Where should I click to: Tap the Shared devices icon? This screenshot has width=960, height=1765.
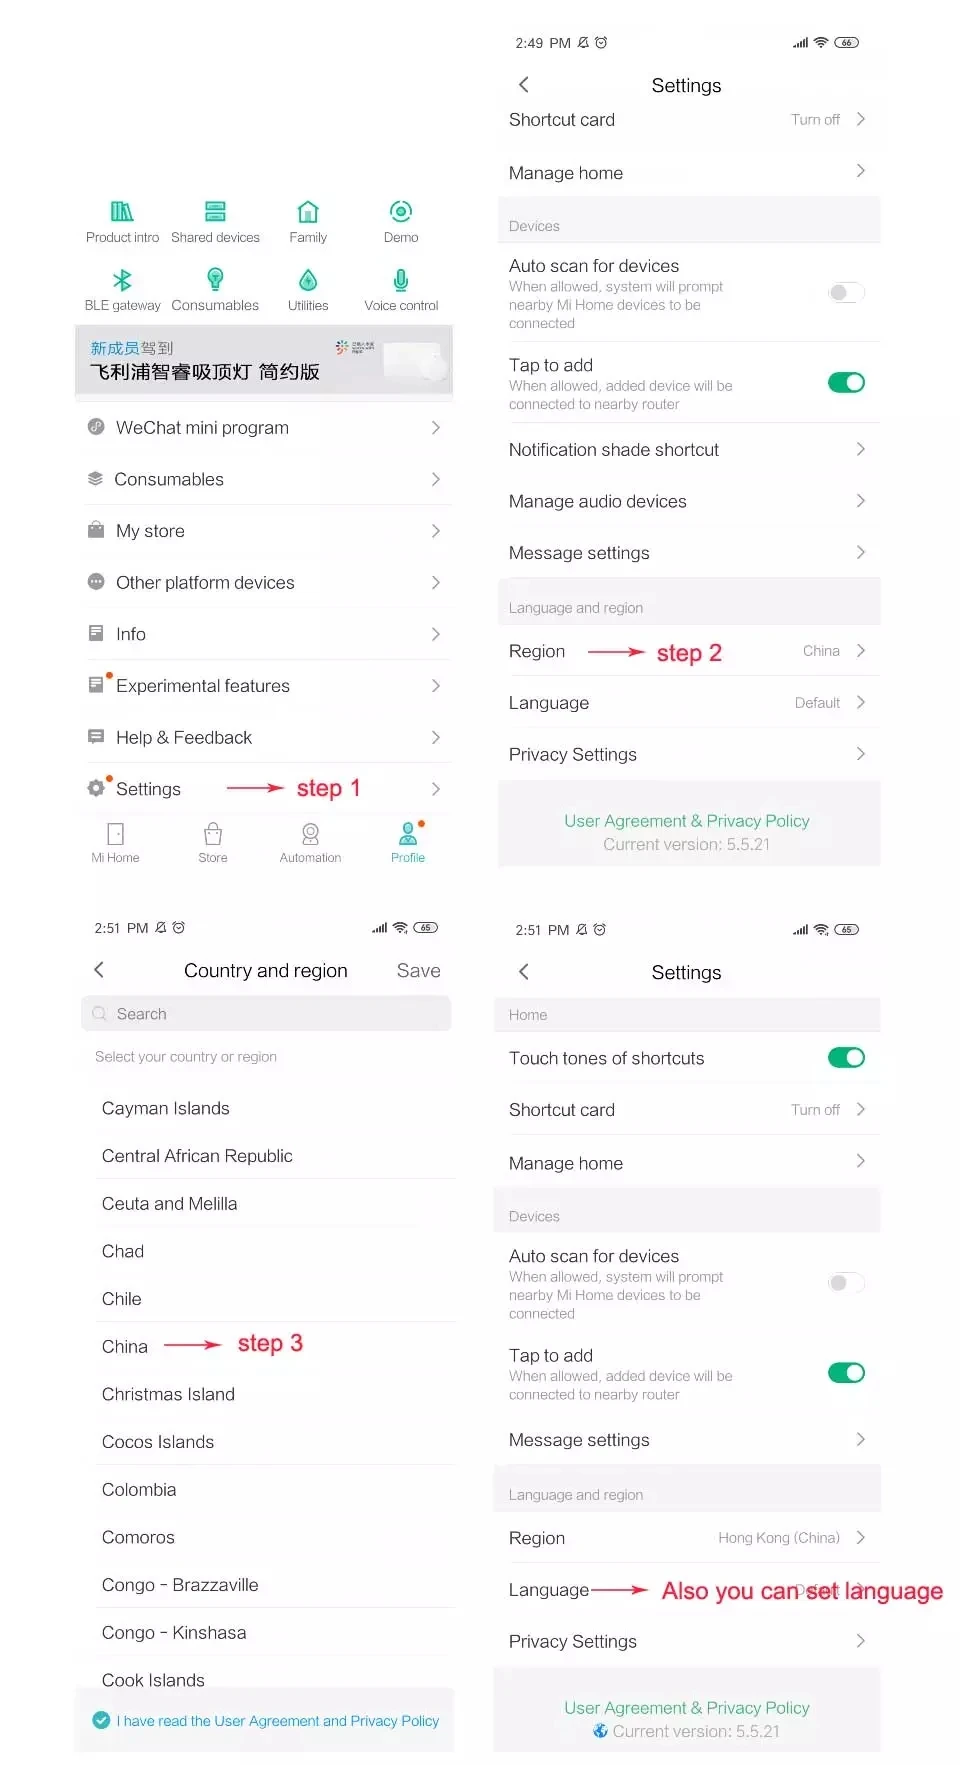click(215, 211)
